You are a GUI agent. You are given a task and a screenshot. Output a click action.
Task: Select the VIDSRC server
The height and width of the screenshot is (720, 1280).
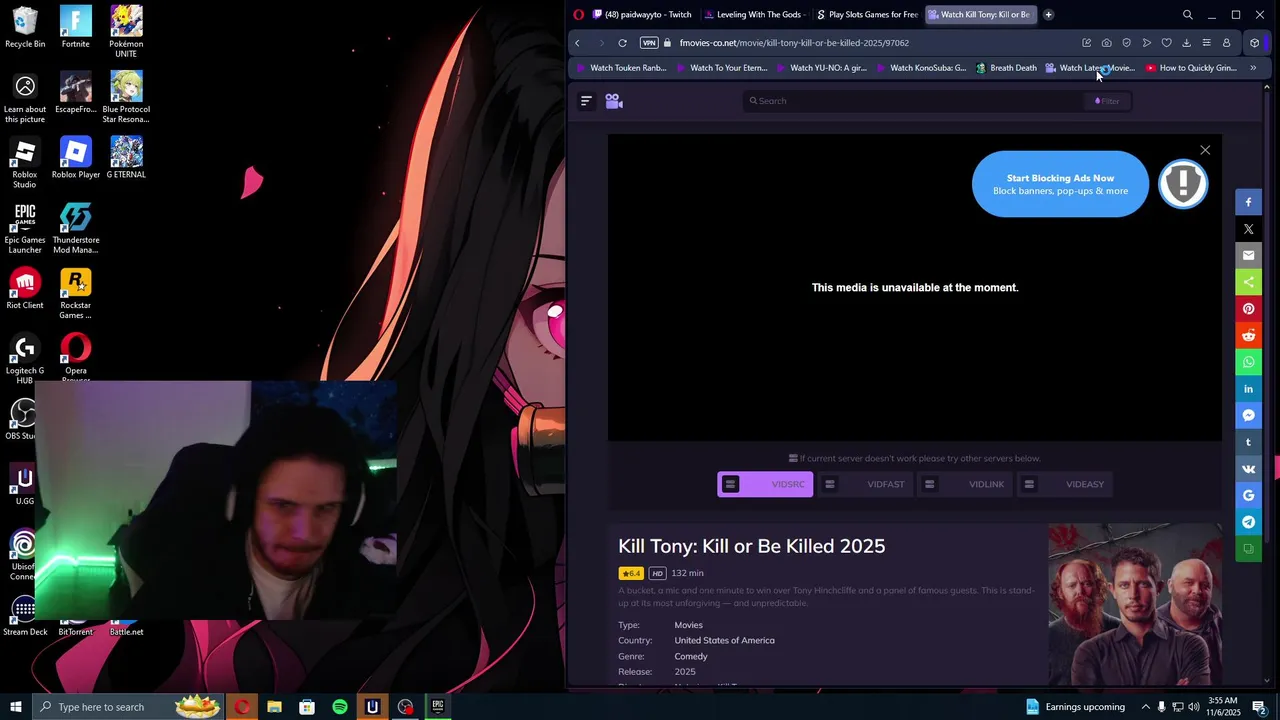(x=765, y=484)
